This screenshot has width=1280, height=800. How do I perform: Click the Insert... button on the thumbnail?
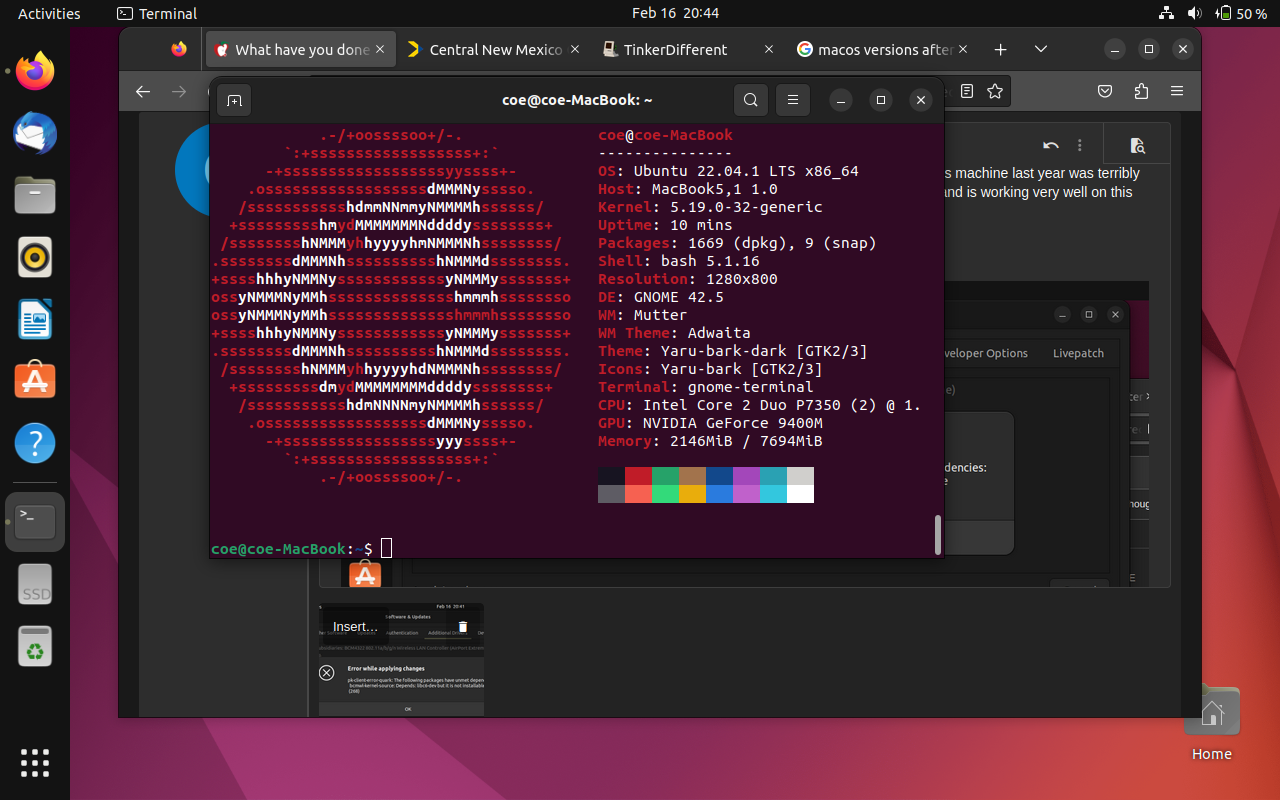355,627
